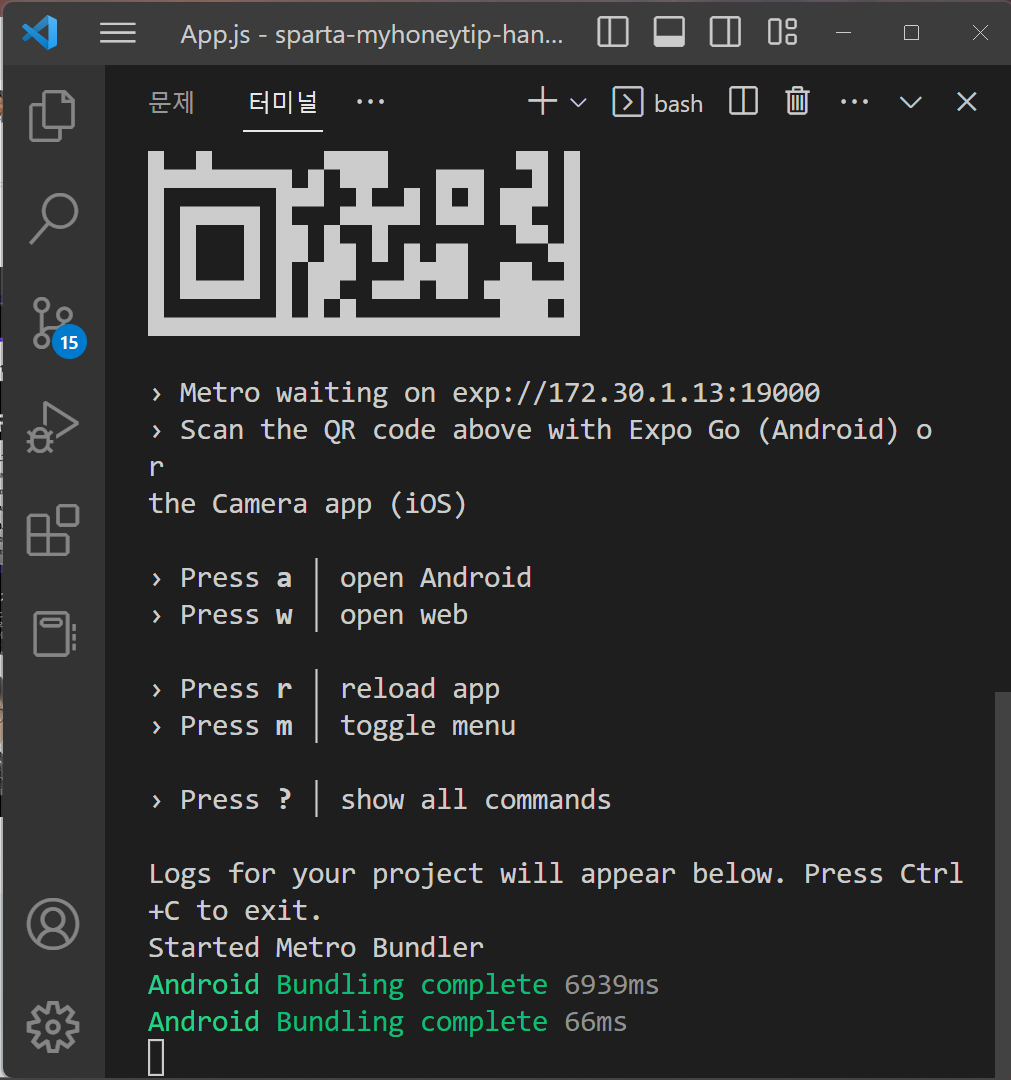1011x1080 pixels.
Task: Maximize the VS Code window
Action: pos(911,32)
